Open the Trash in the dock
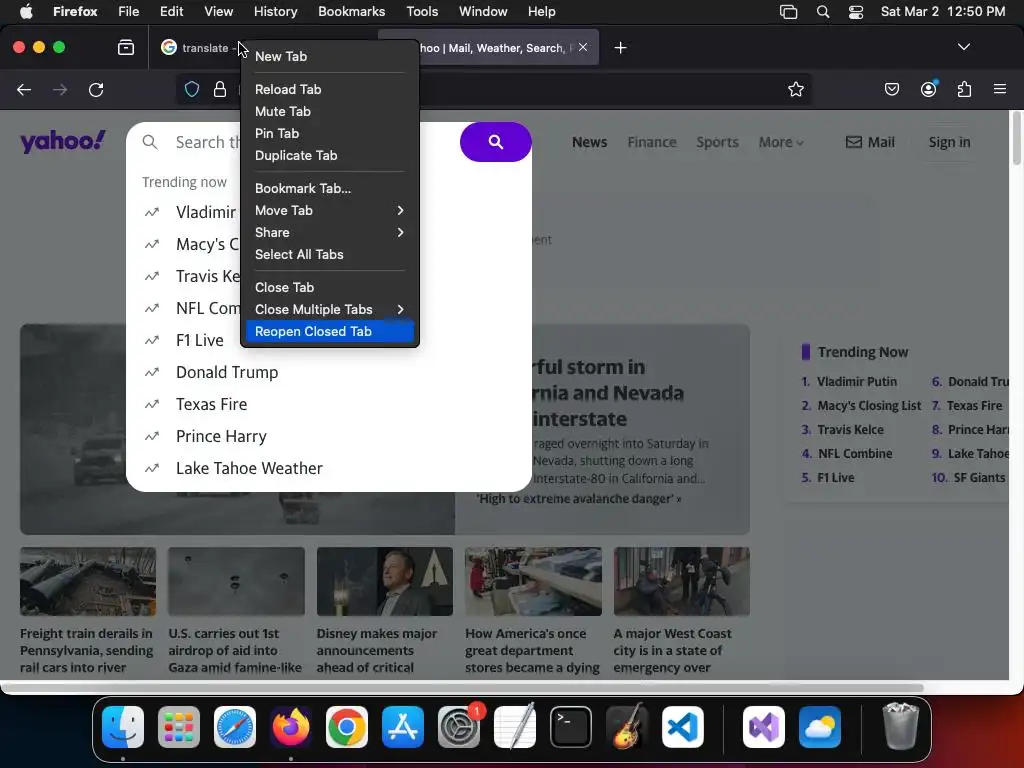 pyautogui.click(x=900, y=727)
